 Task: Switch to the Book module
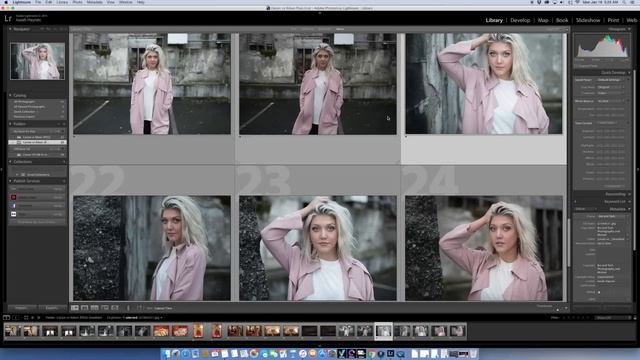pos(562,20)
